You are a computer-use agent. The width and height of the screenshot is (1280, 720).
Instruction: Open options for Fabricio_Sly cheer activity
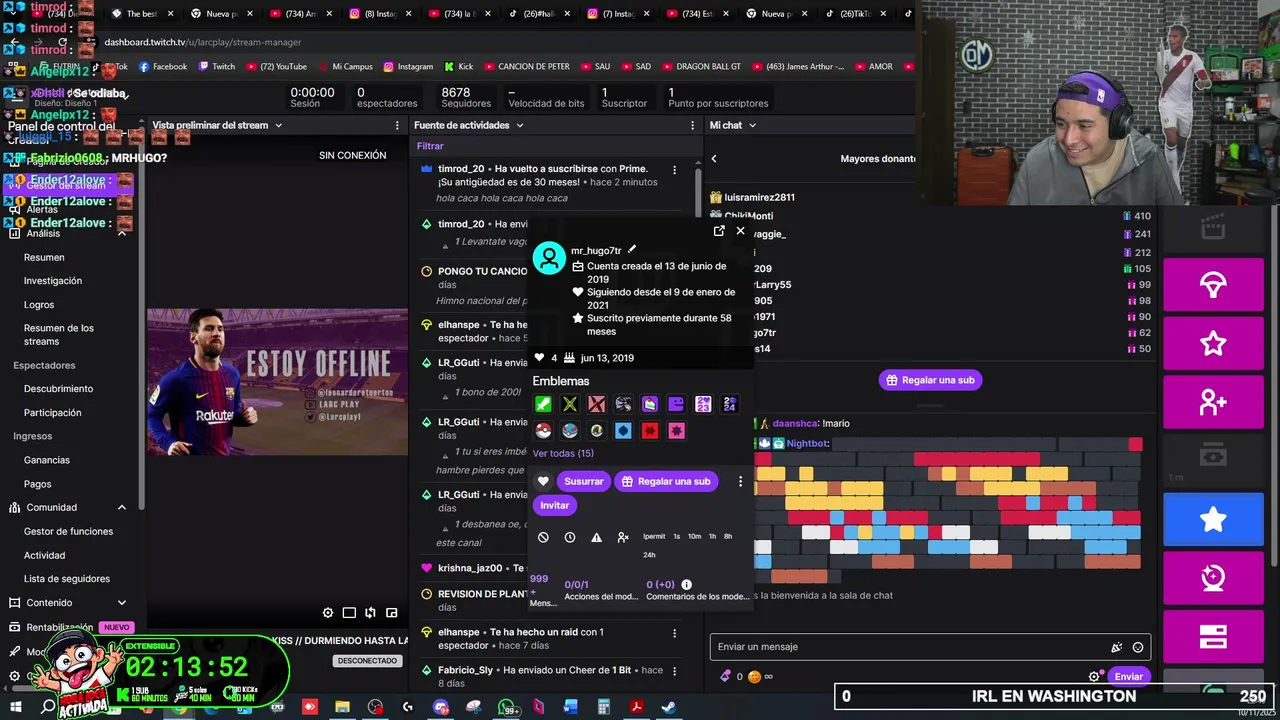click(x=674, y=671)
